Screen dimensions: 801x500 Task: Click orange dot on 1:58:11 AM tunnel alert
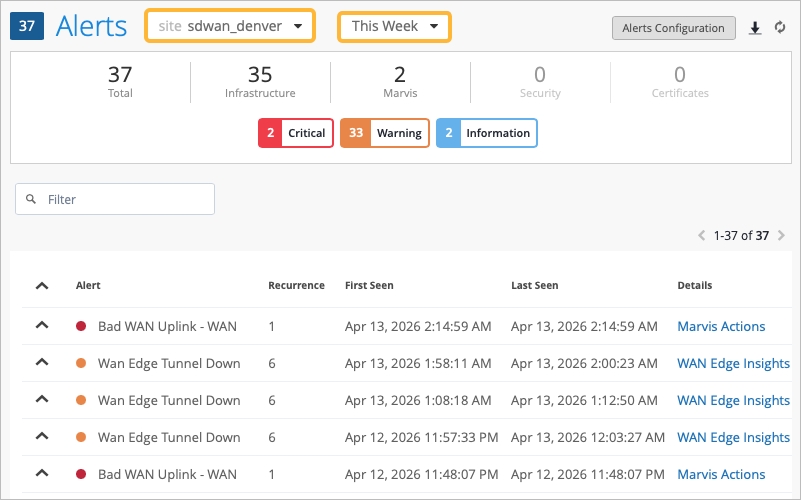tap(81, 363)
